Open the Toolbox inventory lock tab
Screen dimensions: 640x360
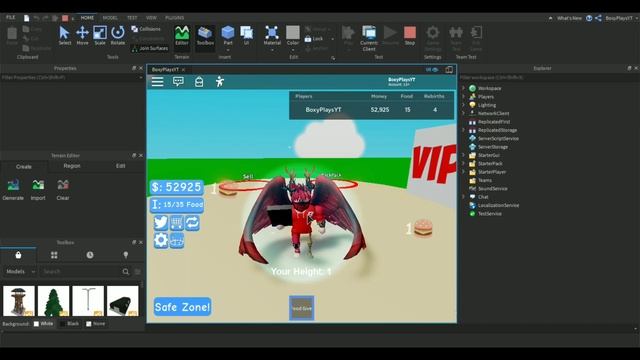pyautogui.click(x=18, y=255)
